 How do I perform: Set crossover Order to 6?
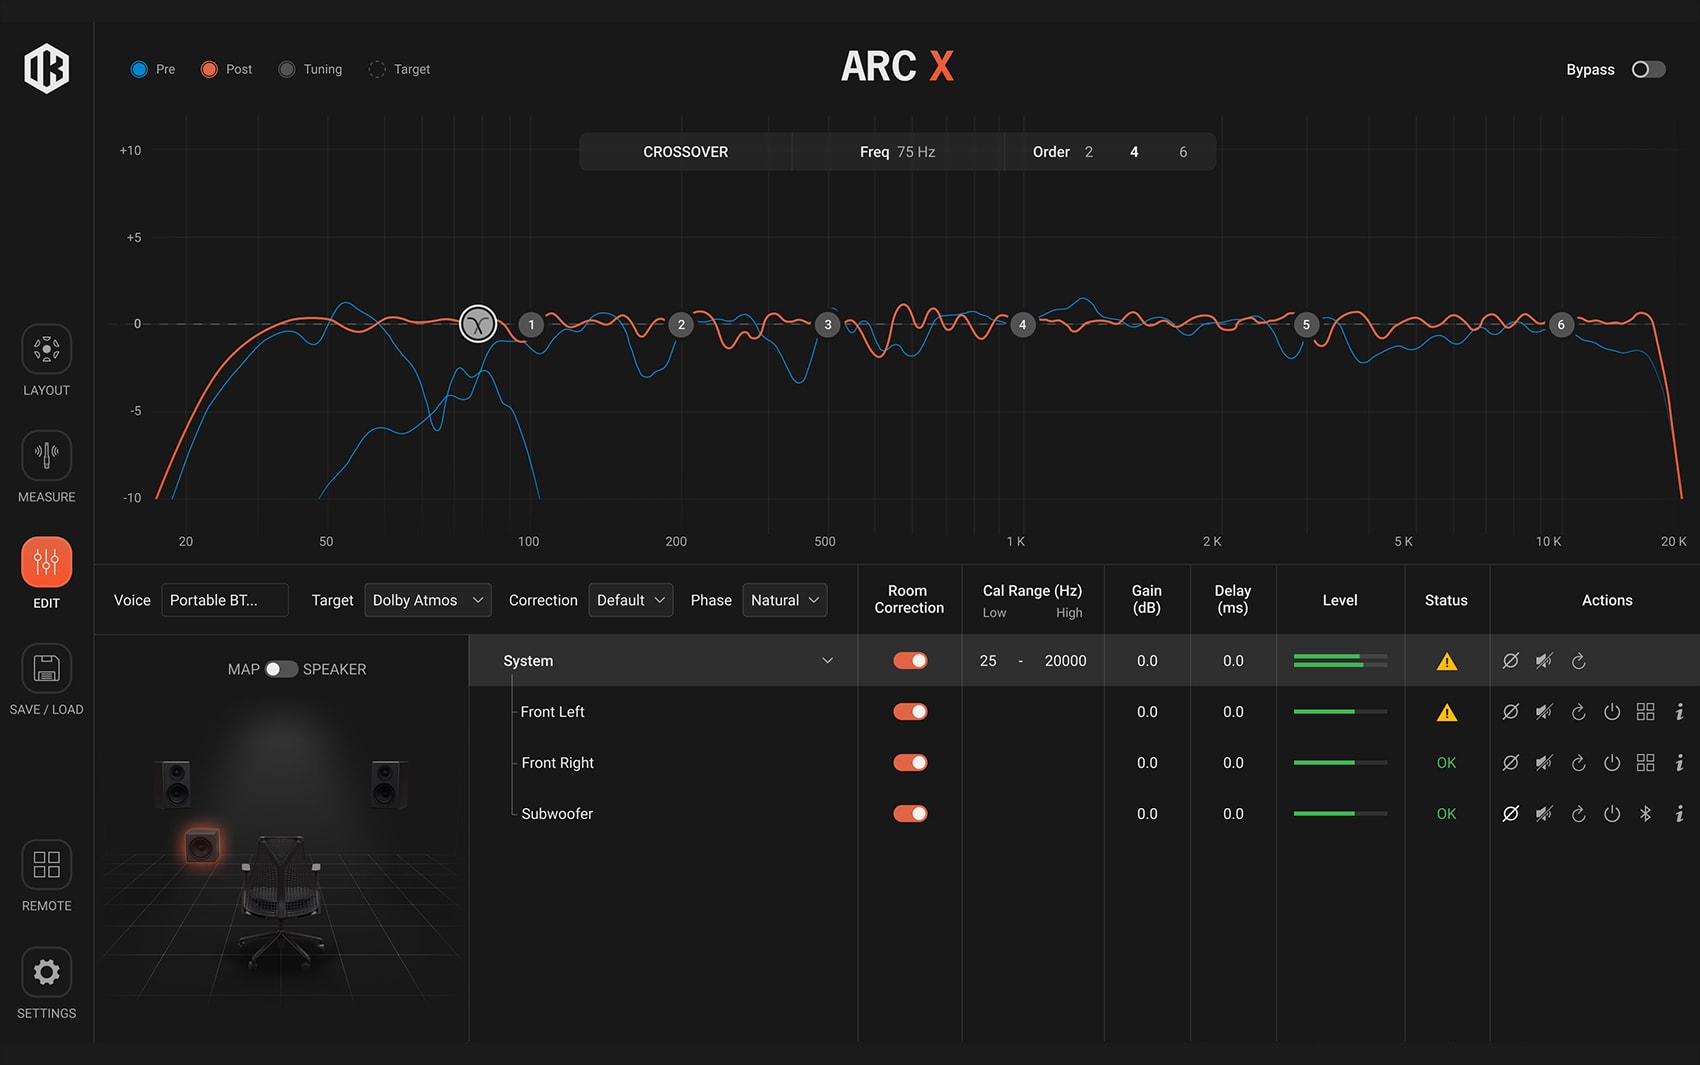coord(1183,151)
